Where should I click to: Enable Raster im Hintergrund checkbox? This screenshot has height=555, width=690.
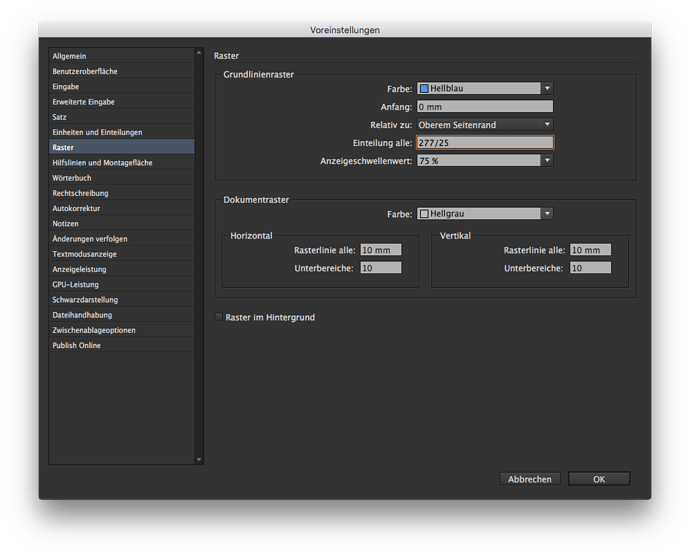pos(218,317)
